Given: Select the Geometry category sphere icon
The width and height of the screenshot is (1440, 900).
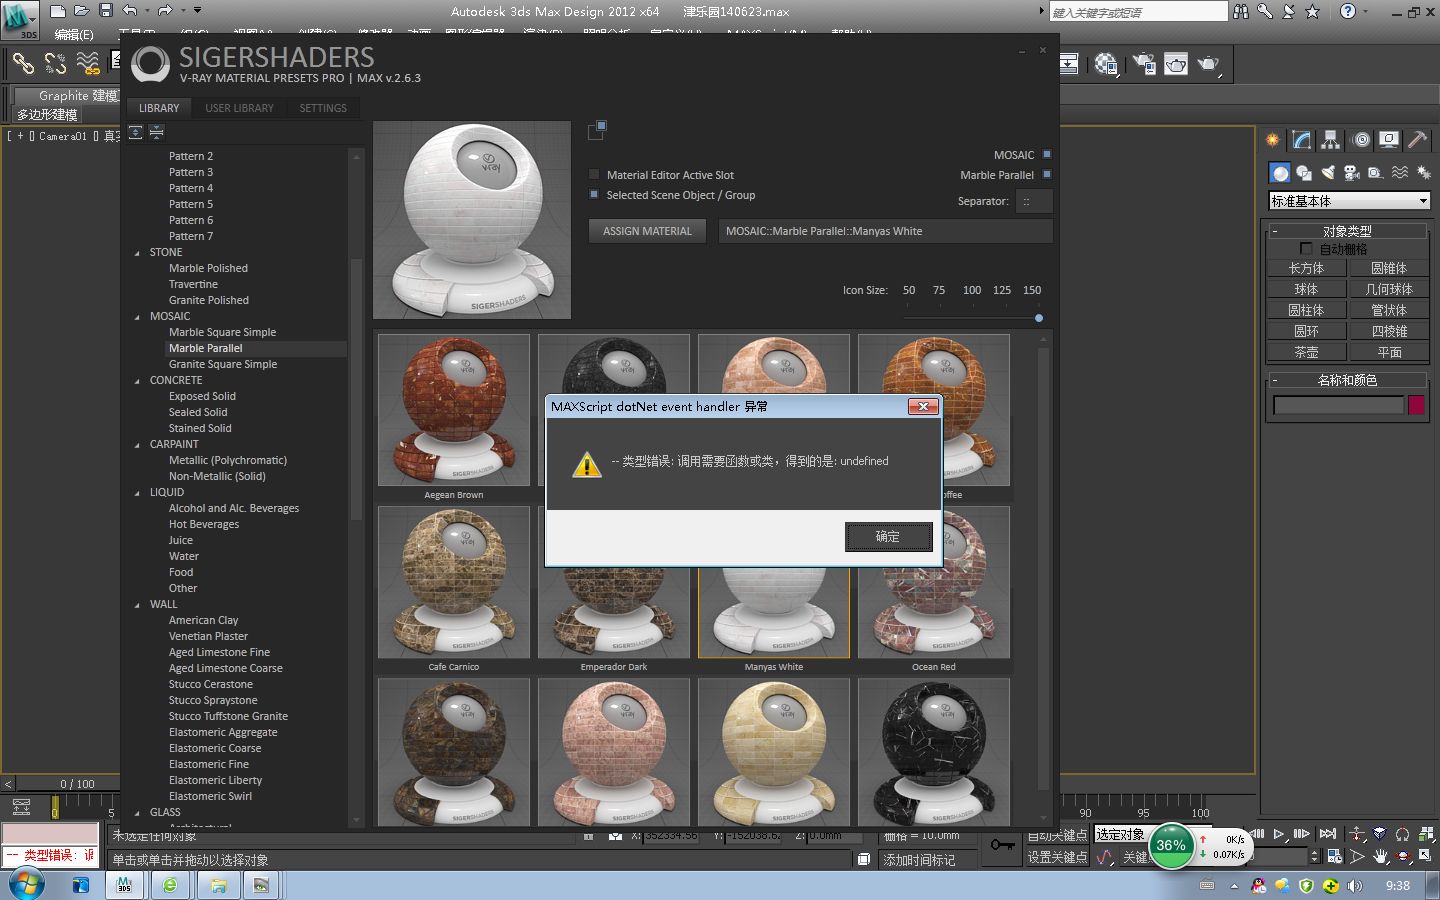Looking at the screenshot, I should click(1280, 173).
